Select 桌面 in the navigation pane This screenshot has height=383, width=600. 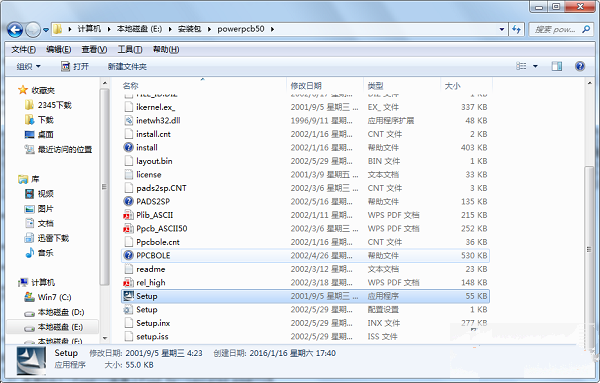coord(46,135)
